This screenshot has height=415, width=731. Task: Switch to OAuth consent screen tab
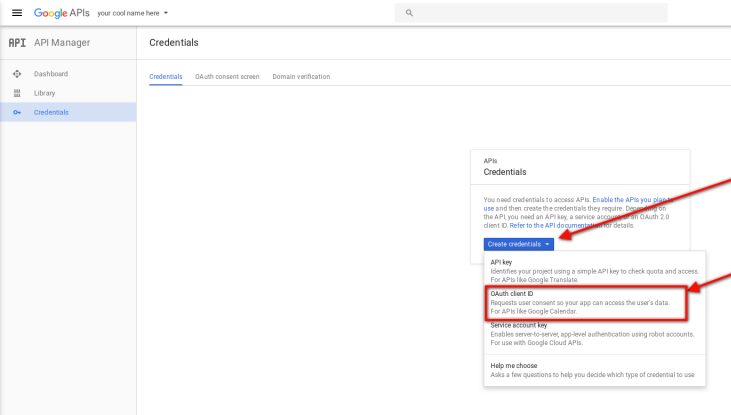pyautogui.click(x=227, y=76)
